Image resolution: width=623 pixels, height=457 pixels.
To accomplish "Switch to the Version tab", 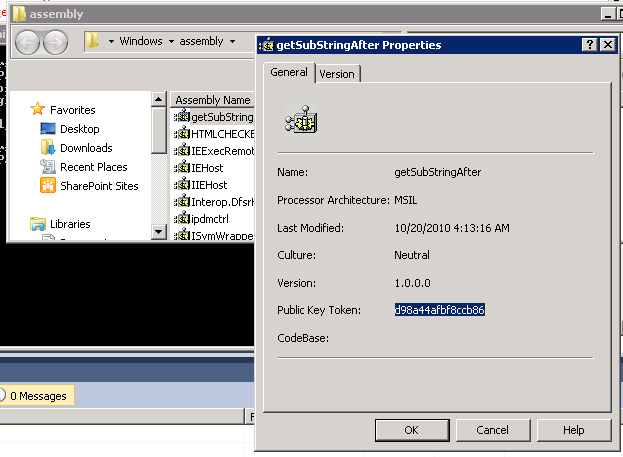I will 337,74.
